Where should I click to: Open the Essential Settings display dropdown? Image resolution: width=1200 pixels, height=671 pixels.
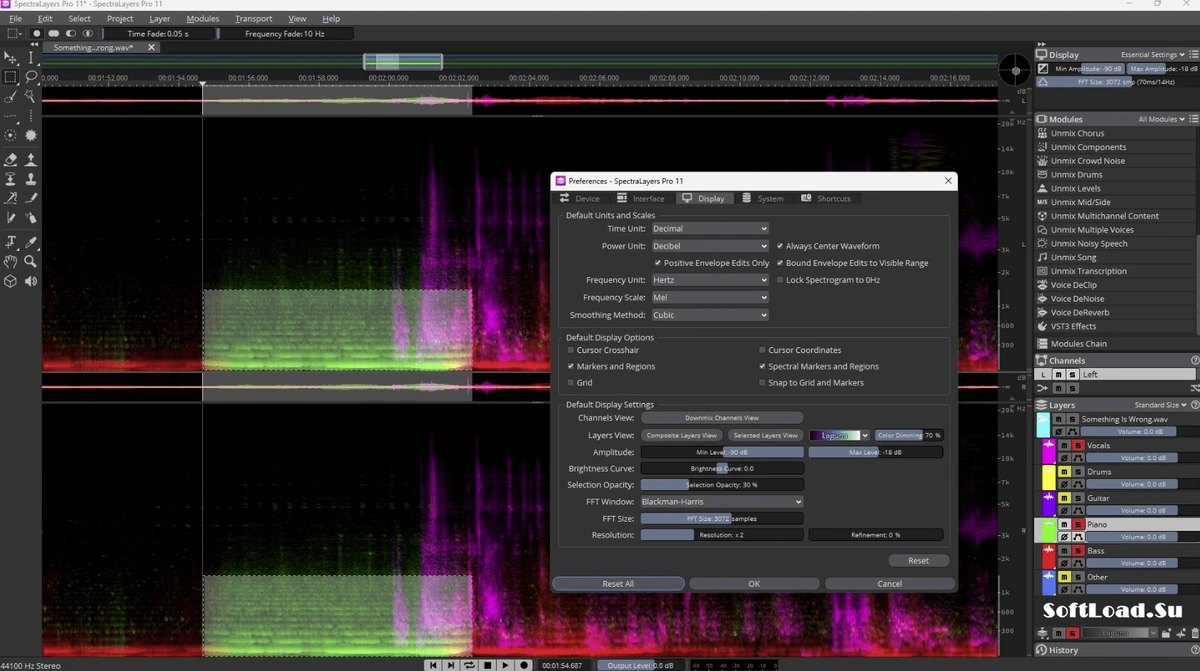1153,55
